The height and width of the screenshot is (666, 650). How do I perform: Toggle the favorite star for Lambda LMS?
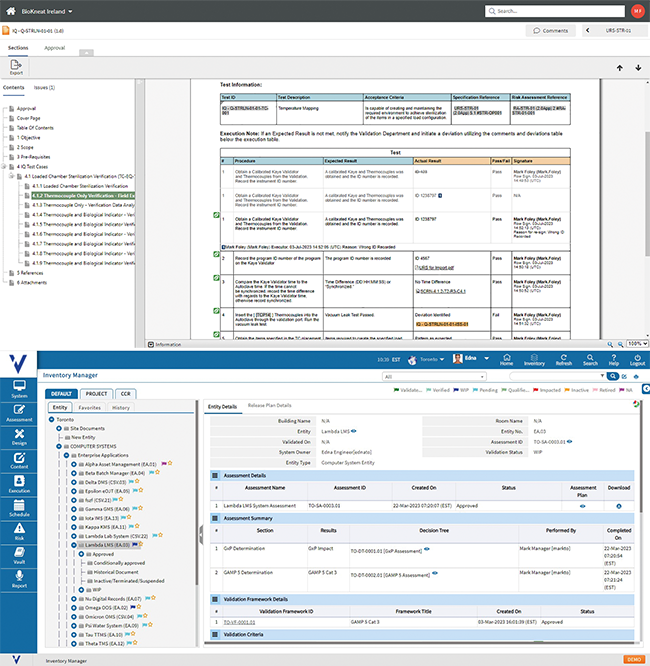tap(141, 544)
